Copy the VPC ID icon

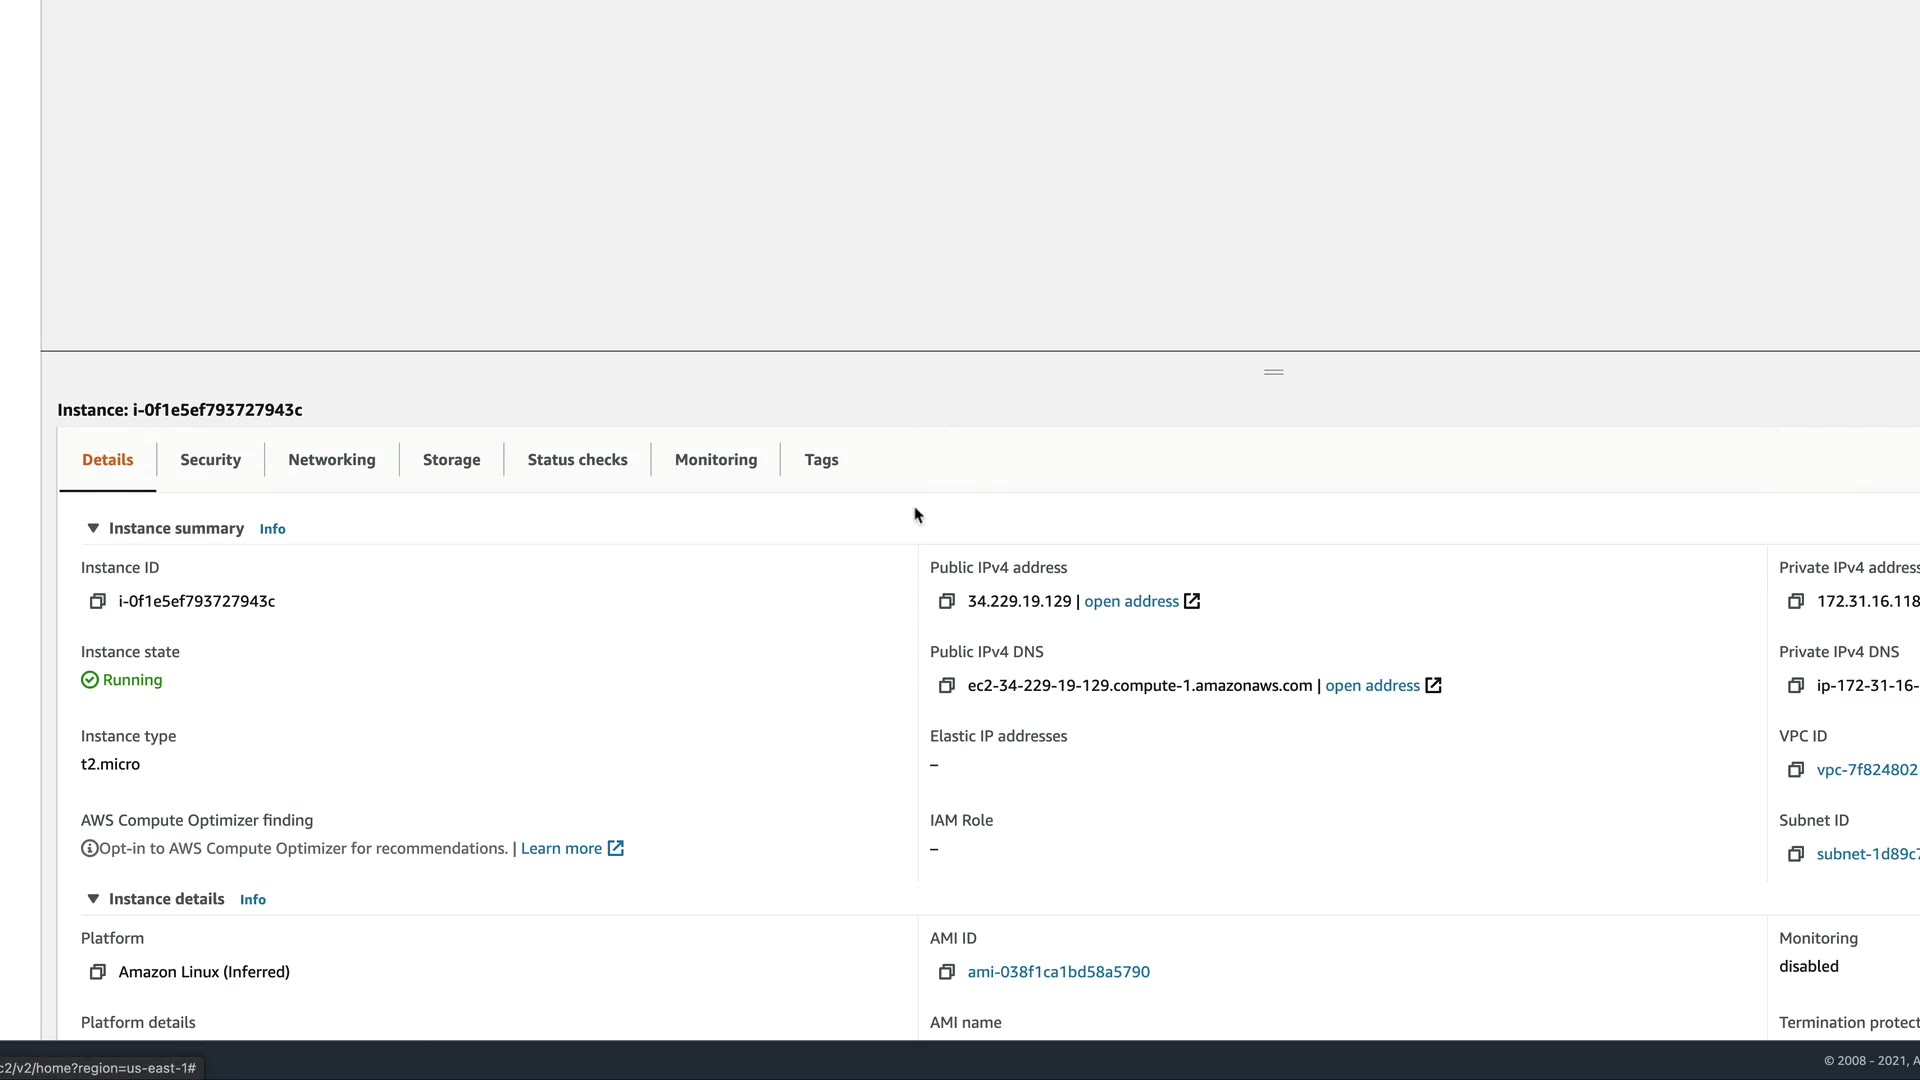tap(1795, 769)
